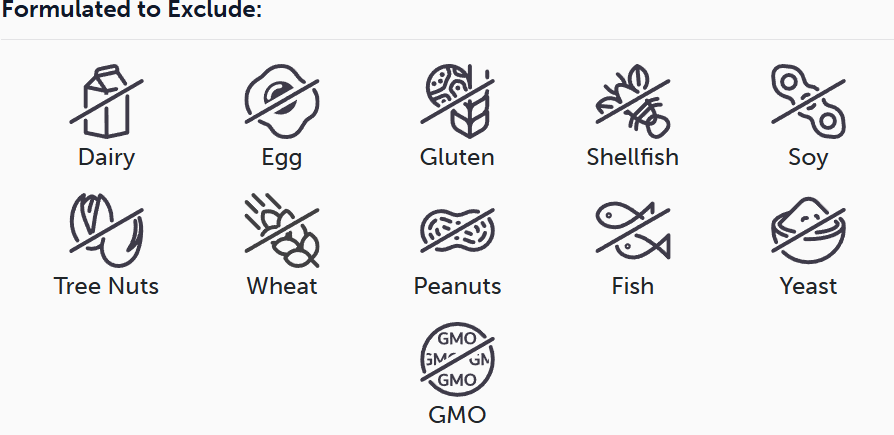
Task: Click the Gluten-free grain icon
Action: point(457,101)
